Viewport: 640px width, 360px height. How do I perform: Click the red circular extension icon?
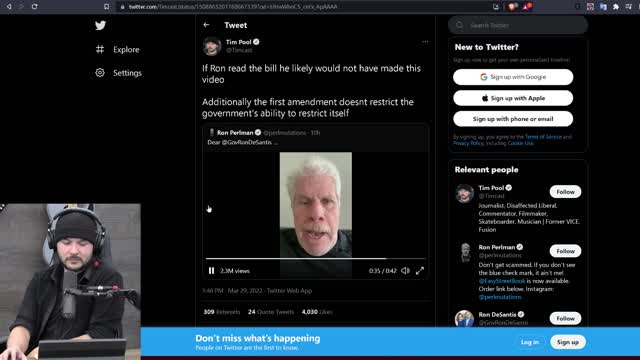point(590,7)
